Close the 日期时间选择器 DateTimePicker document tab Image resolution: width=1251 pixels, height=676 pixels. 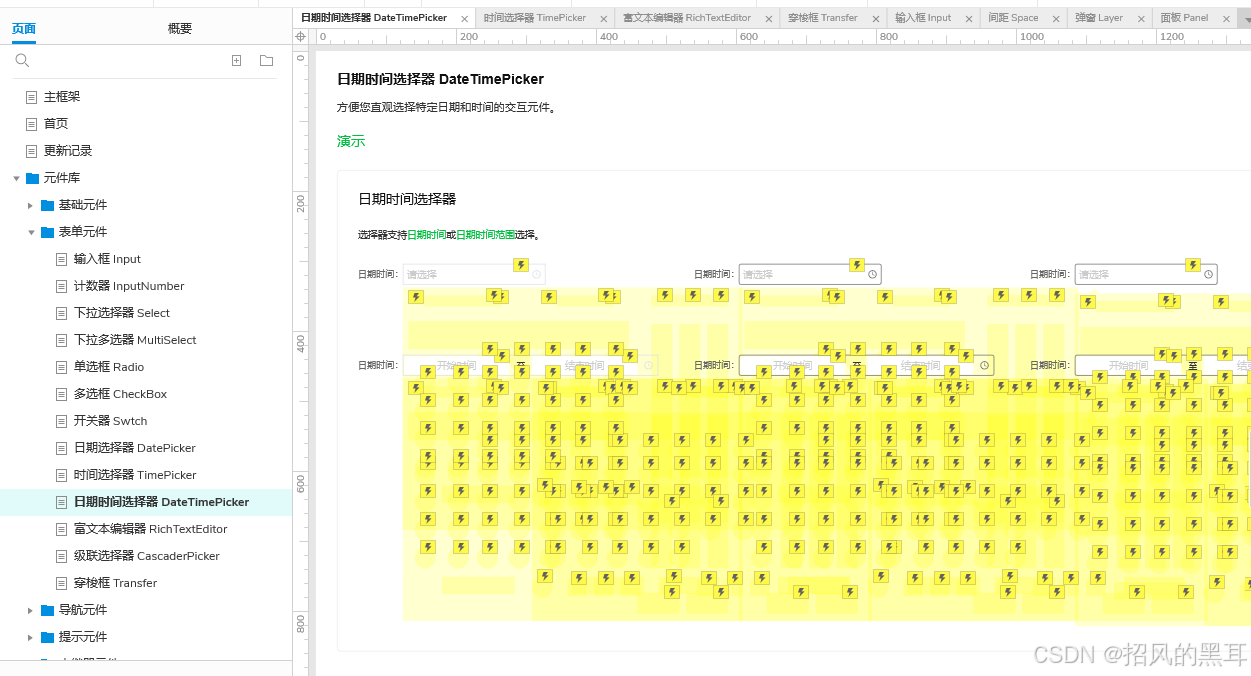(465, 19)
